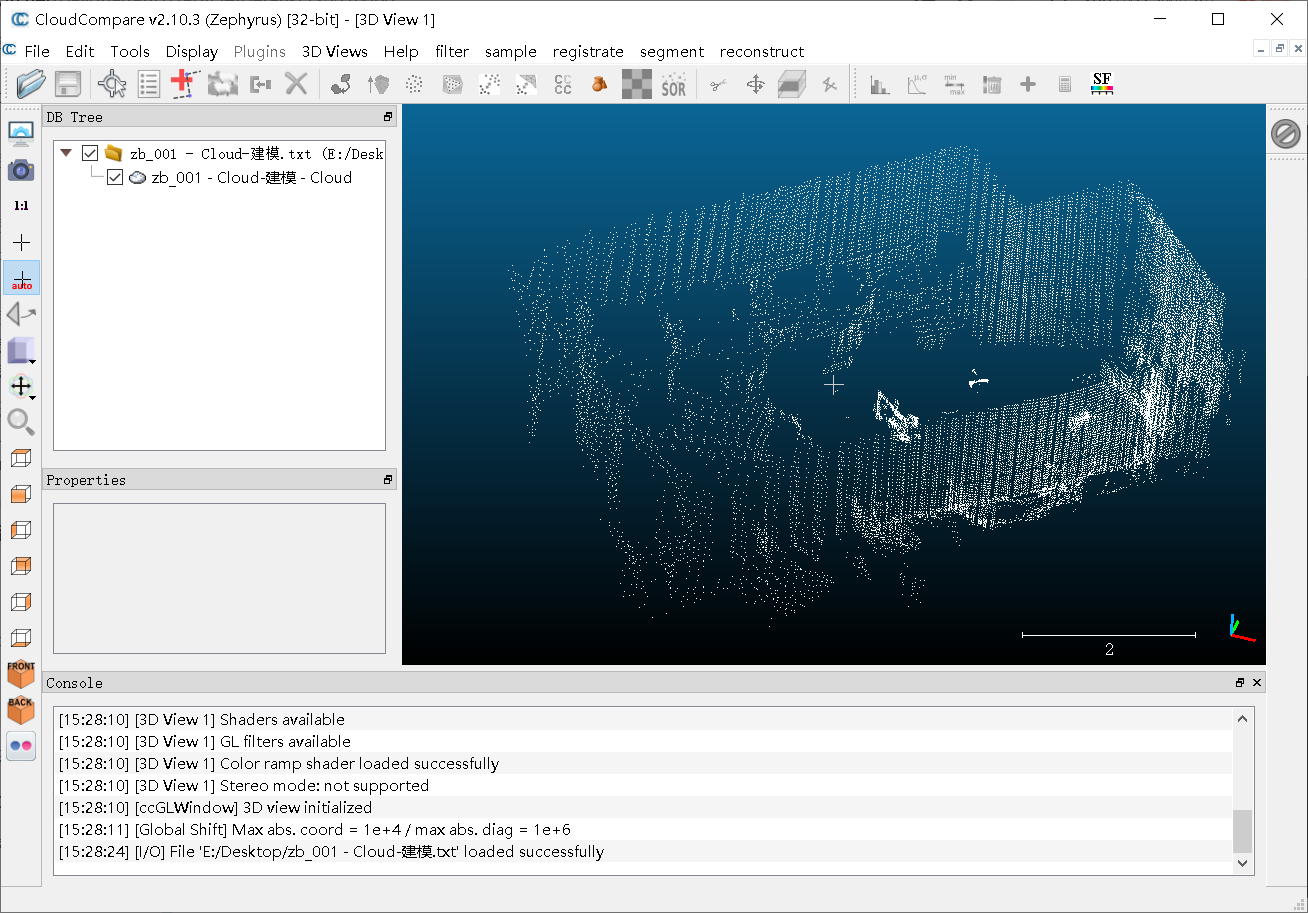Open the SF color scale manager
The width and height of the screenshot is (1308, 913).
click(x=1102, y=84)
